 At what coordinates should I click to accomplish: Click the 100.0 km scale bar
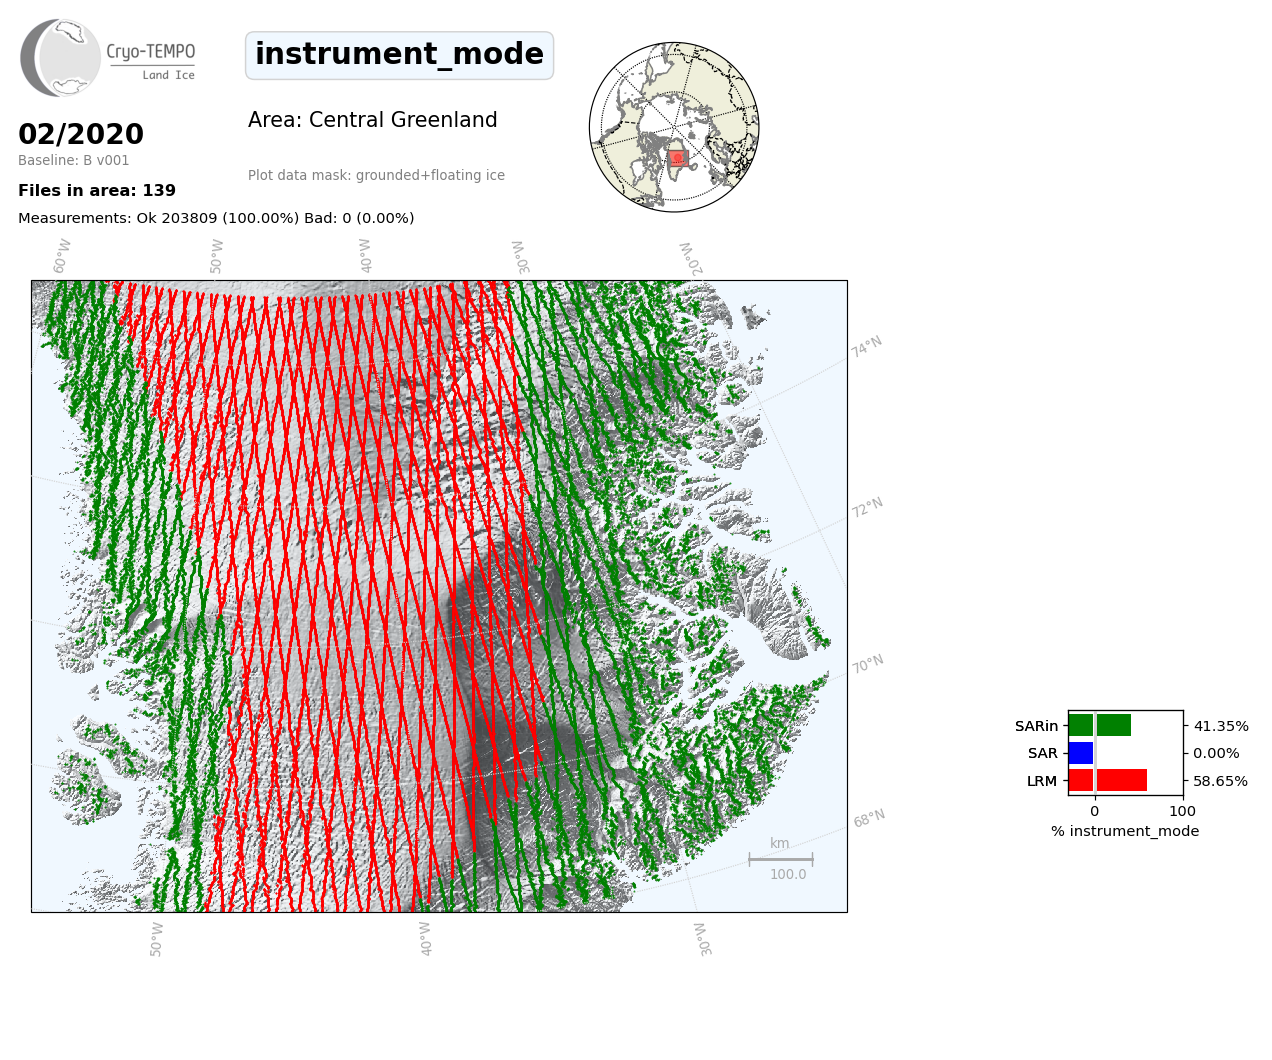click(x=781, y=859)
